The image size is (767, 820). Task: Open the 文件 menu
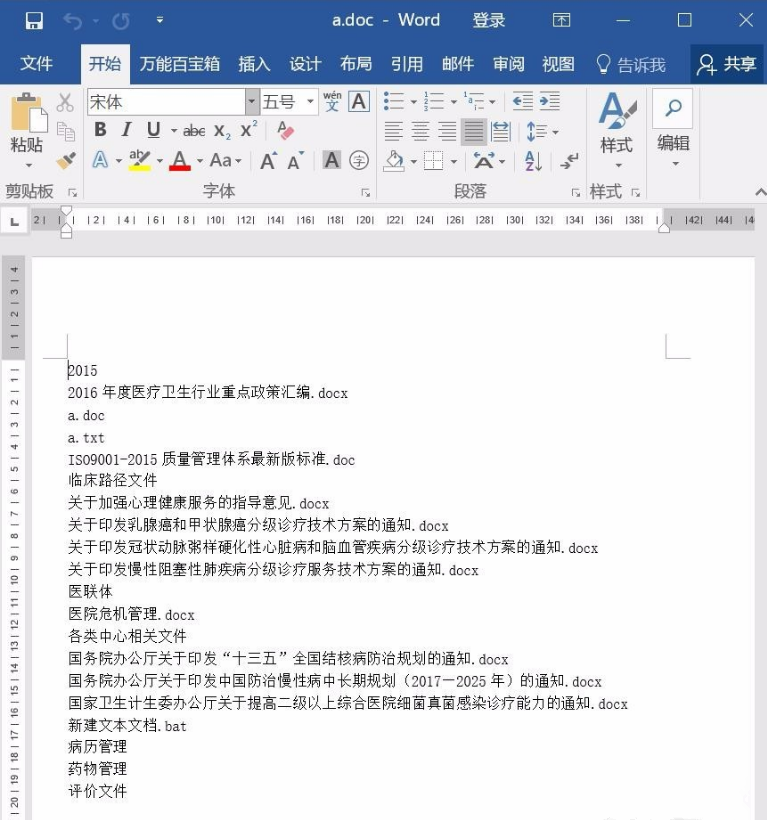[36, 64]
